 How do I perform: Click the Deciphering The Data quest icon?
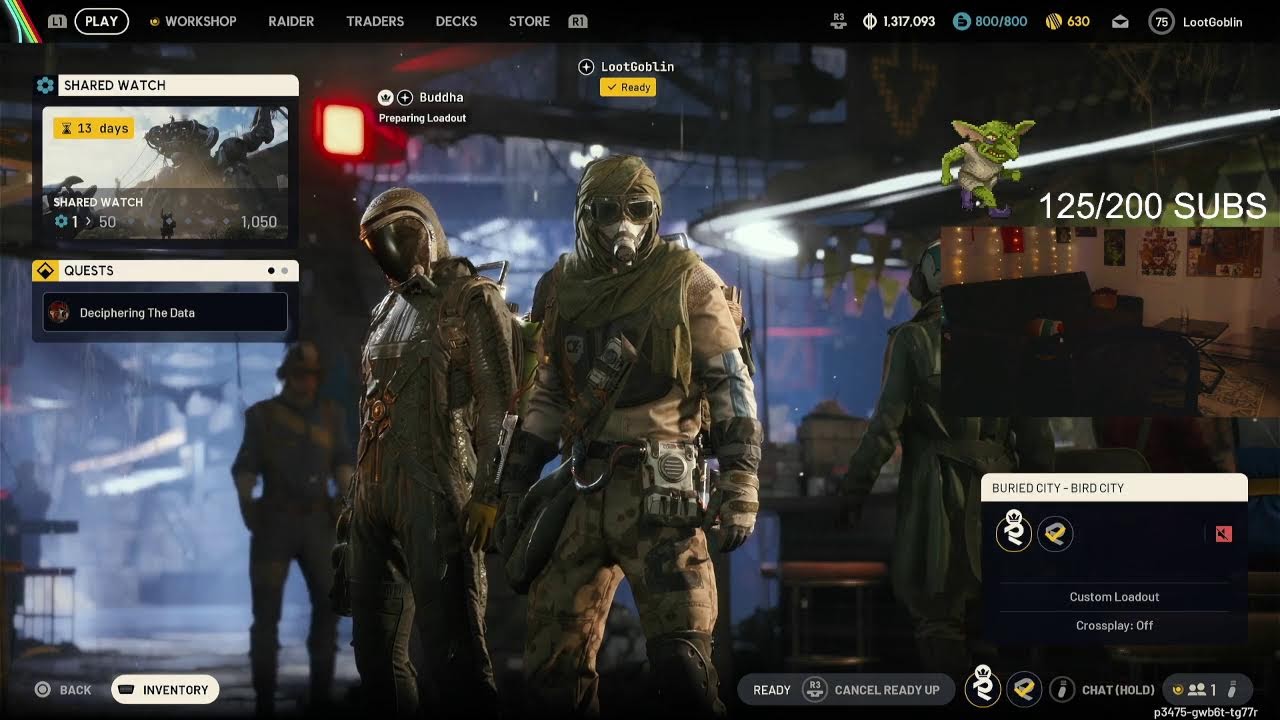pyautogui.click(x=59, y=313)
